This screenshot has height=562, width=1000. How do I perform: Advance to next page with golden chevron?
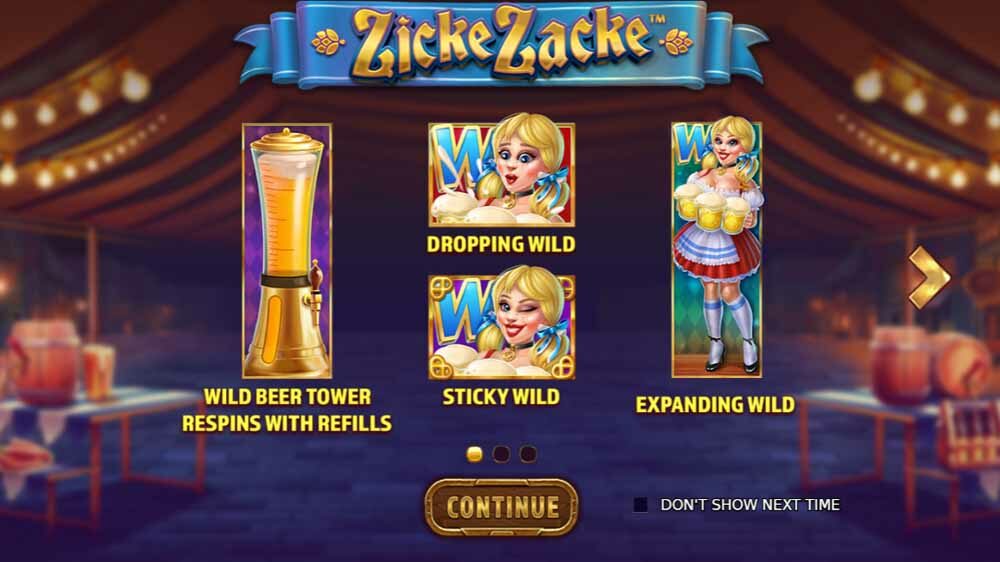click(929, 277)
